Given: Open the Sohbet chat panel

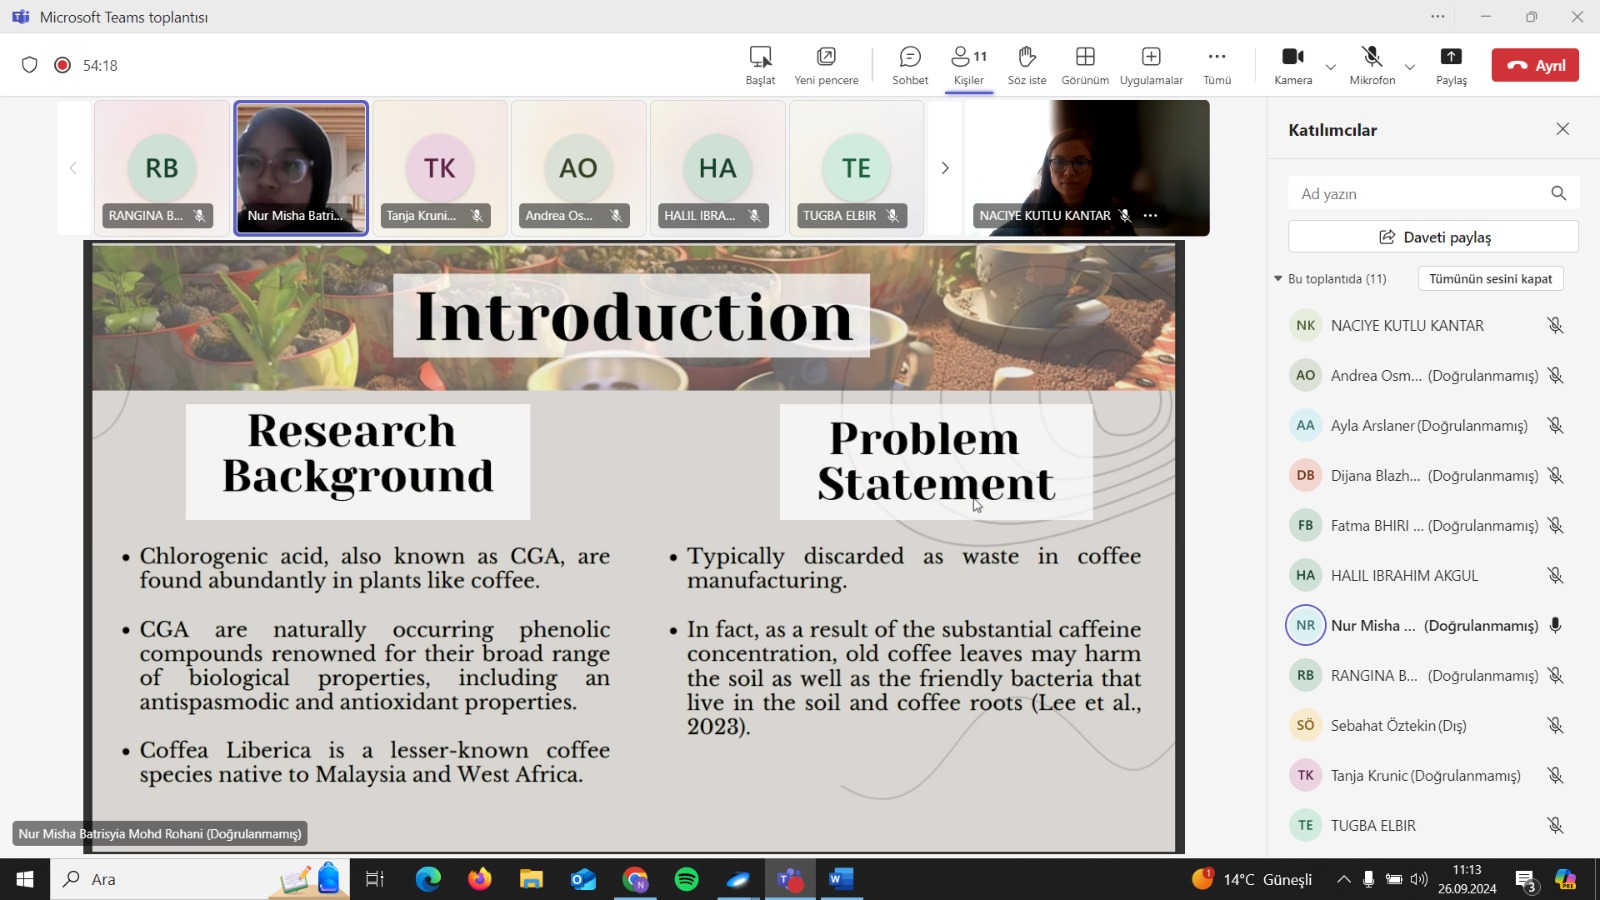Looking at the screenshot, I should coord(910,65).
